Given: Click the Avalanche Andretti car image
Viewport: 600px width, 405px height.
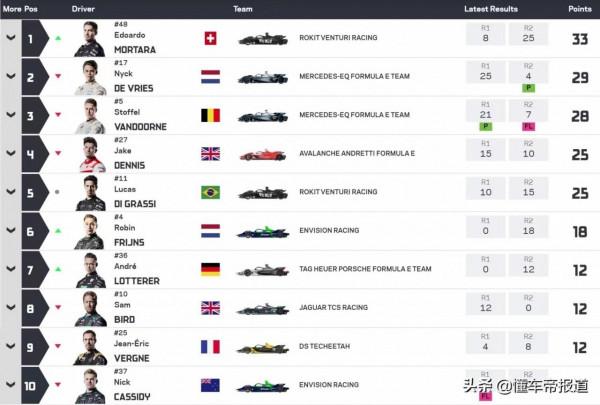Looking at the screenshot, I should pos(263,154).
